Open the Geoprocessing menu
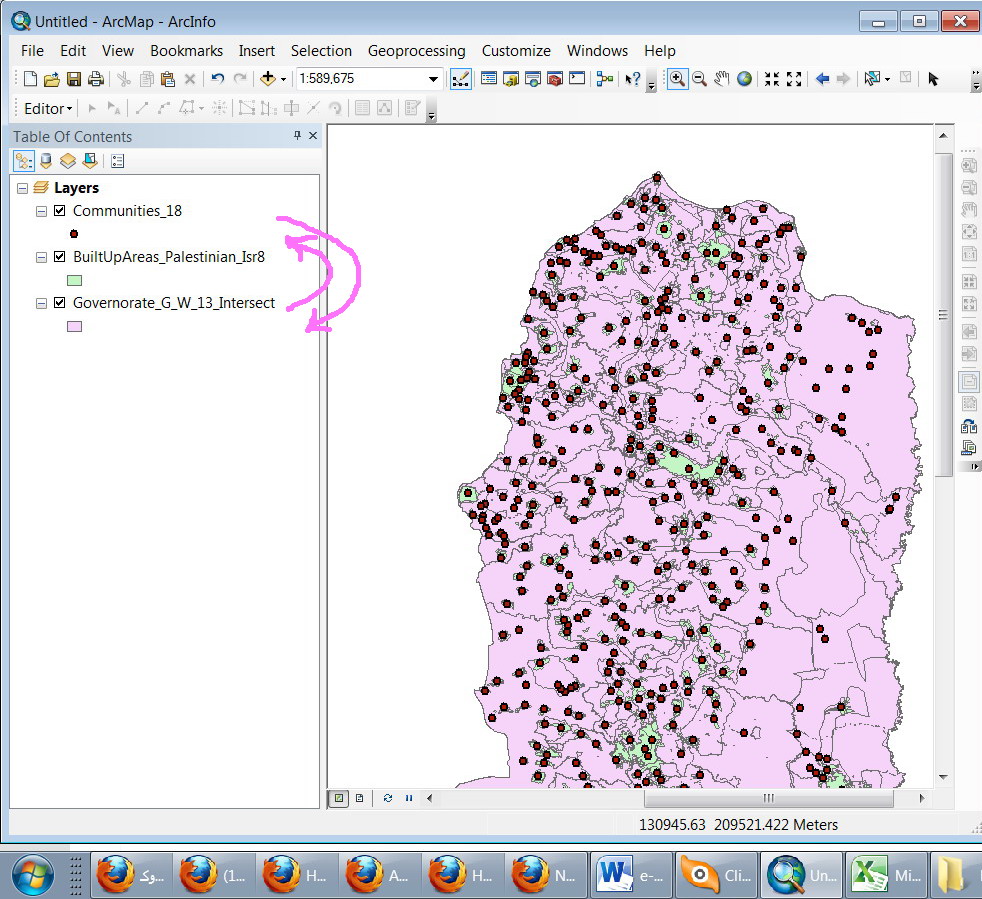The image size is (982, 899). point(416,51)
